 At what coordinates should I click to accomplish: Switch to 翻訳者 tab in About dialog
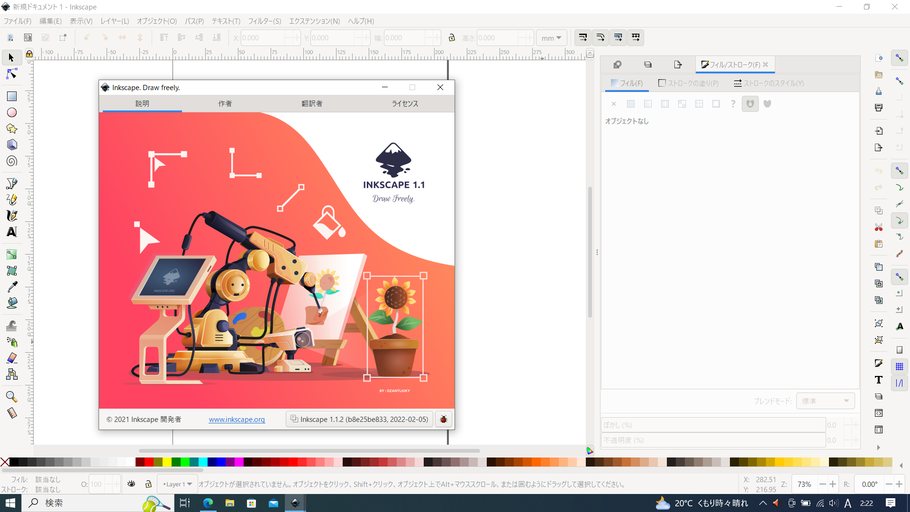(x=312, y=104)
